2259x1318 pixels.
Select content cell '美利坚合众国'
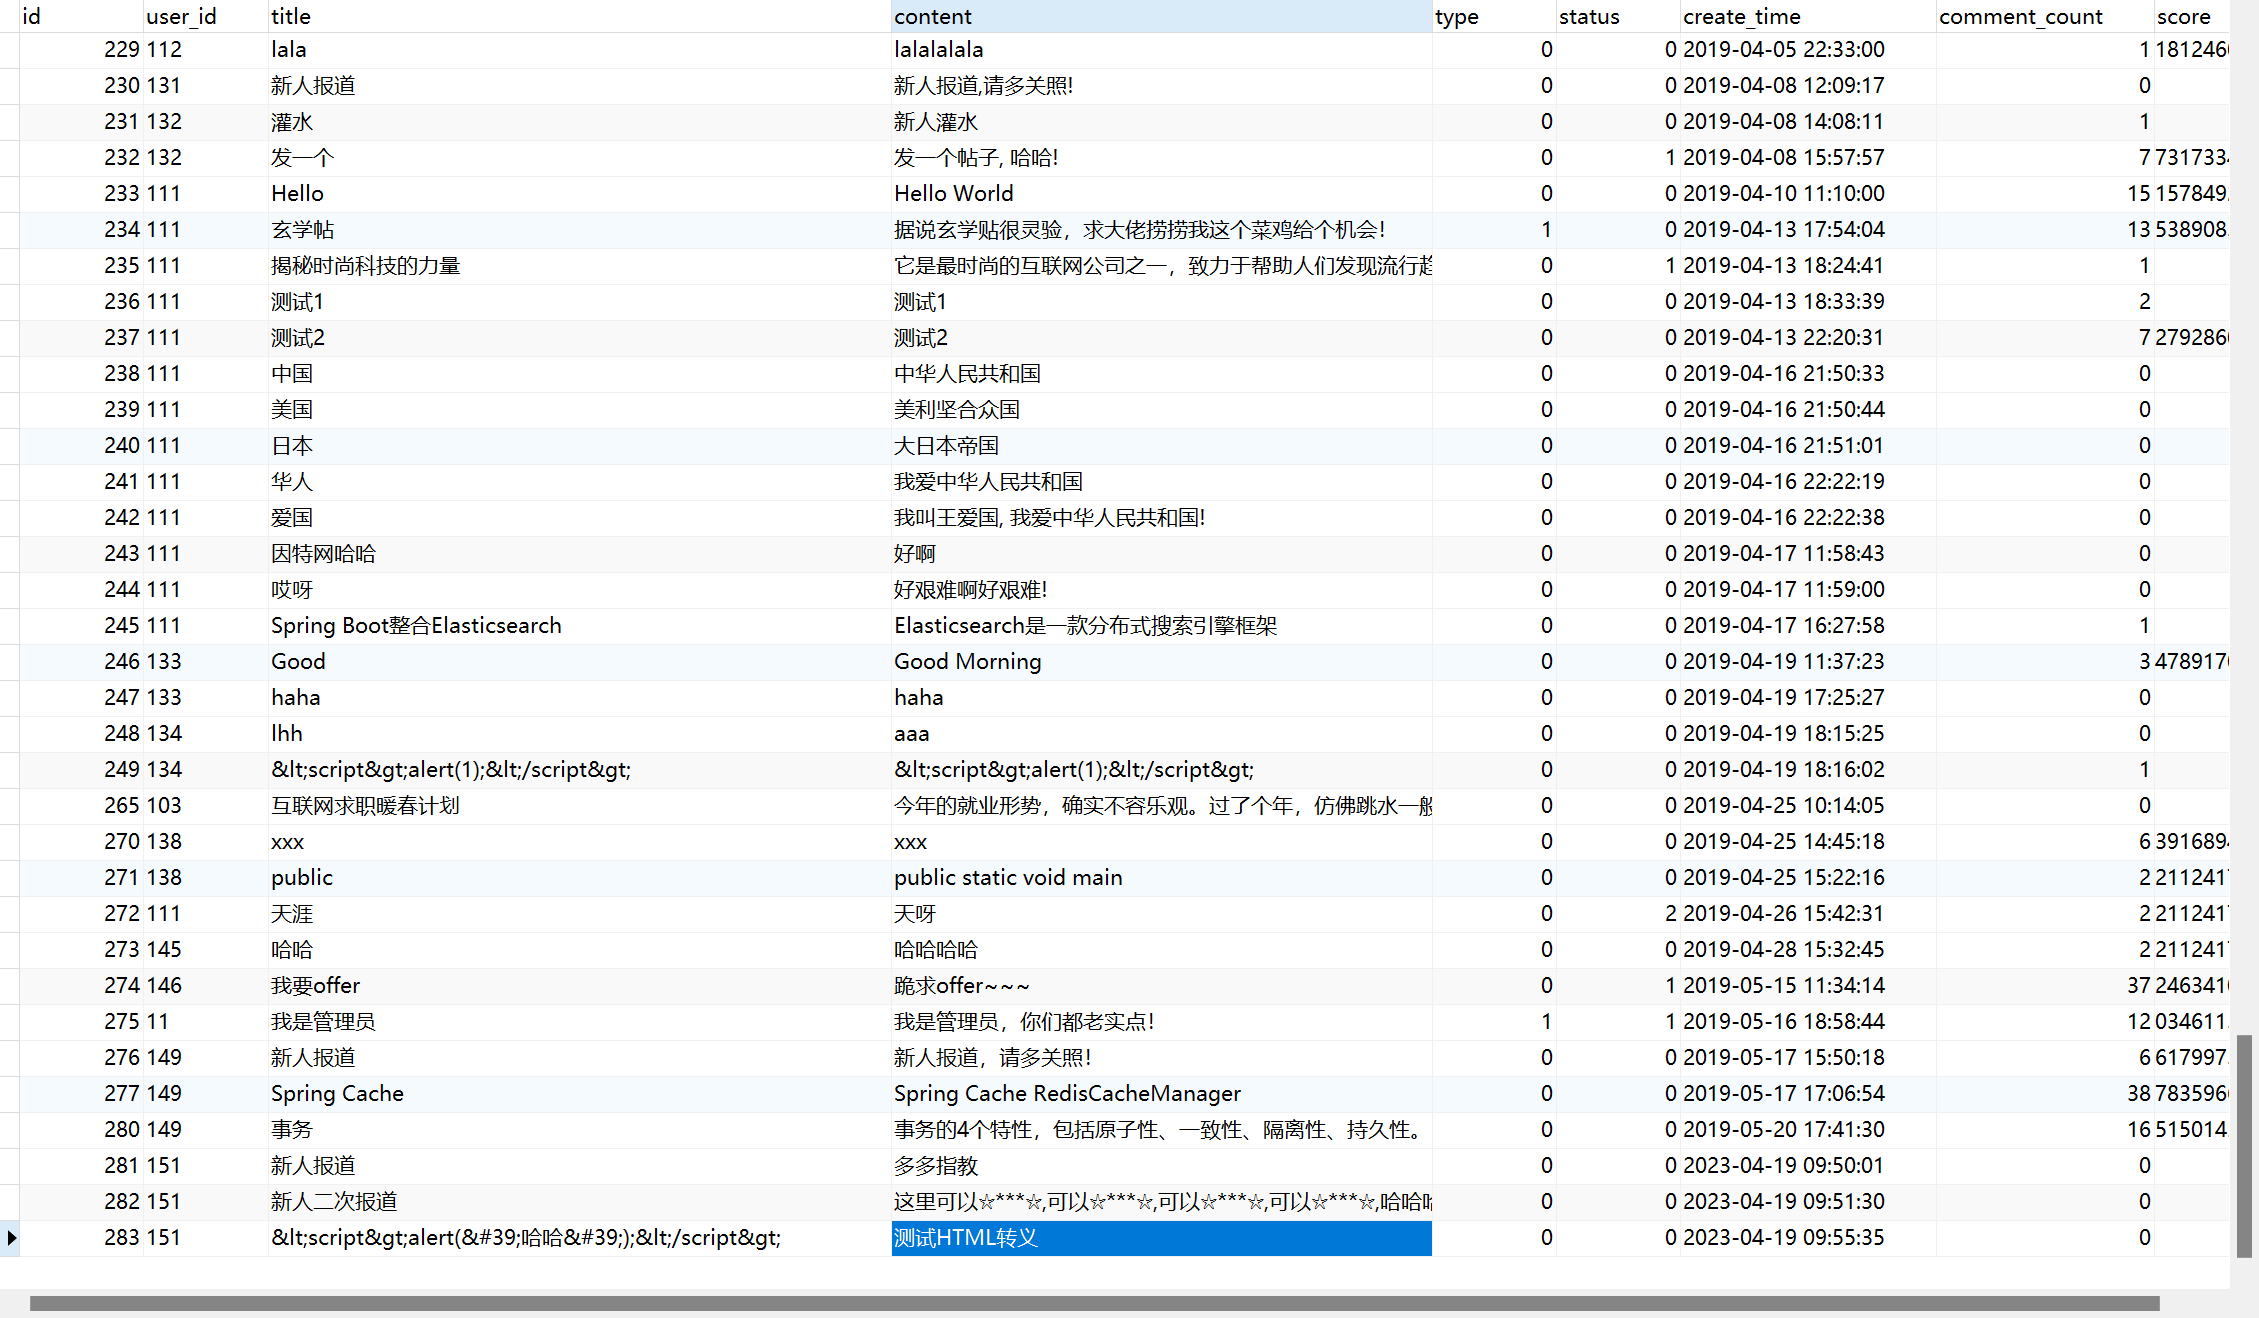point(1161,410)
